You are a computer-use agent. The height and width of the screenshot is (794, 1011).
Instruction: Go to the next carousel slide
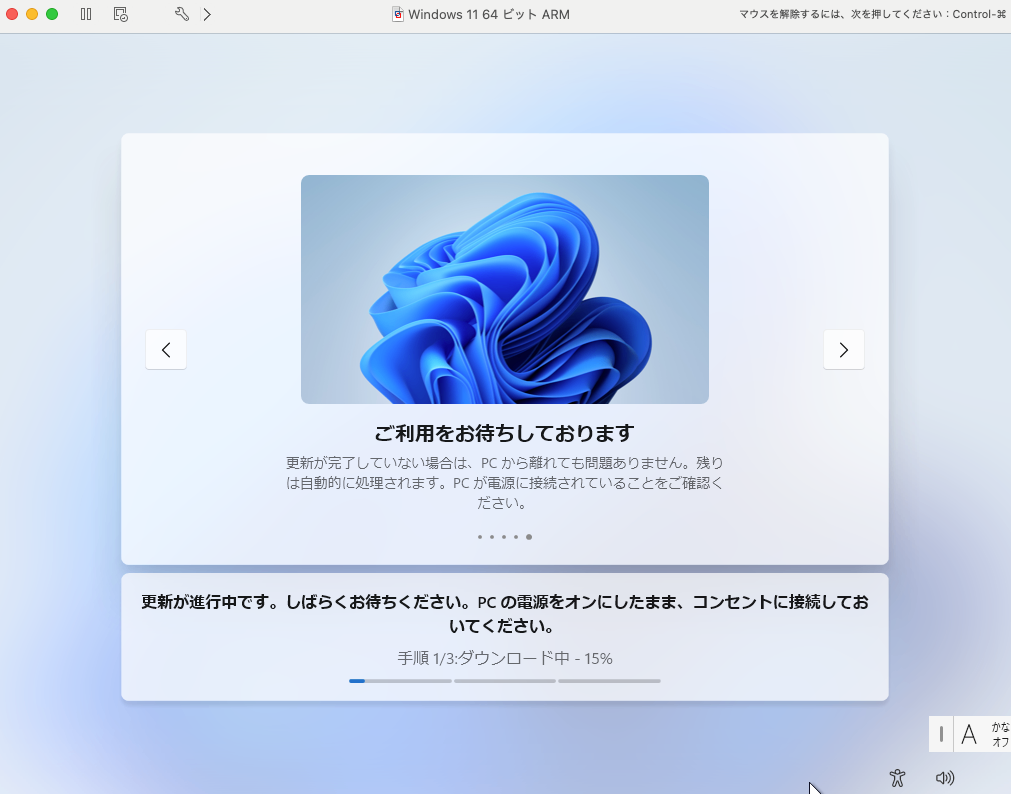click(x=843, y=350)
